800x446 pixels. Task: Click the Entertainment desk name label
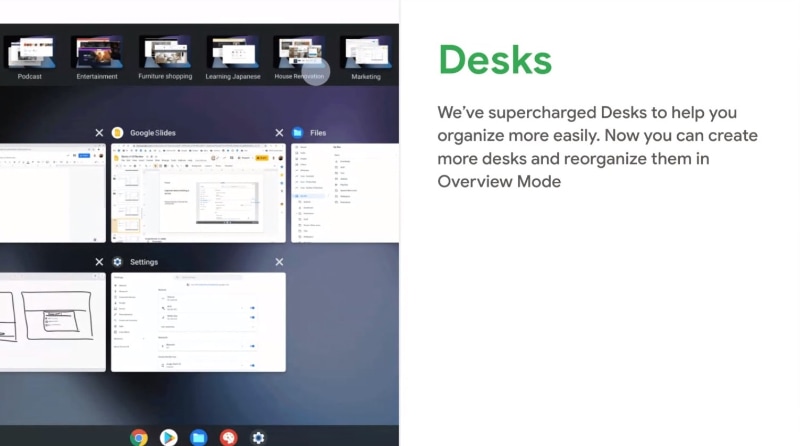[97, 77]
